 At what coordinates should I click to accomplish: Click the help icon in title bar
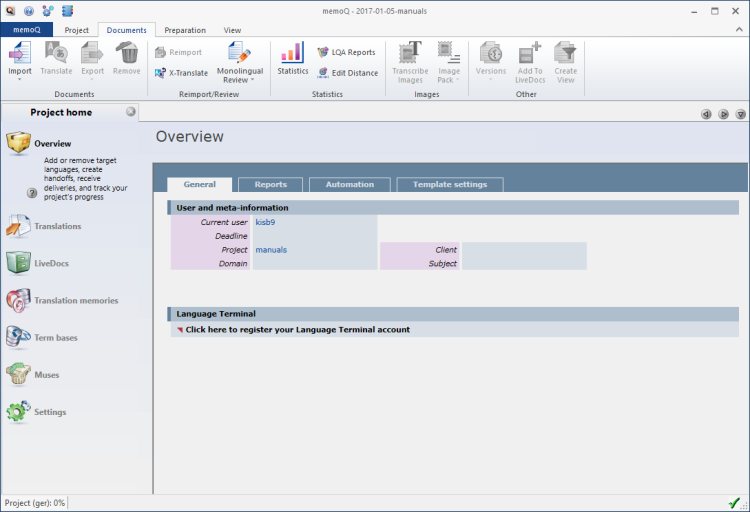28,11
